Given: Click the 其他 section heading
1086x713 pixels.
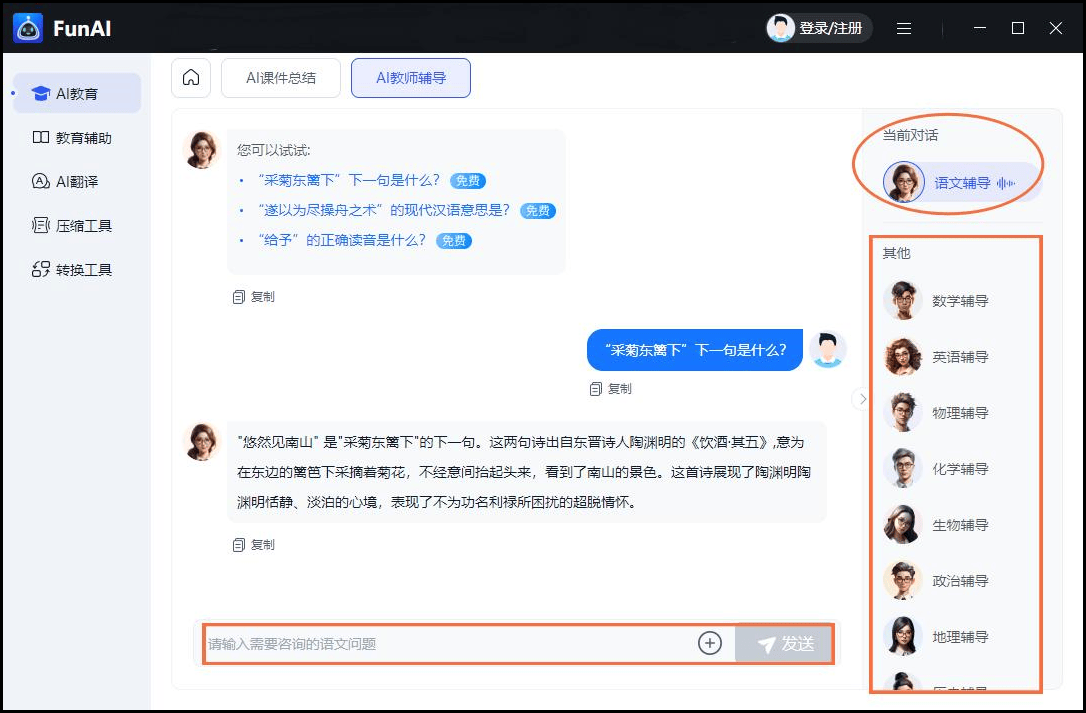Looking at the screenshot, I should click(896, 253).
